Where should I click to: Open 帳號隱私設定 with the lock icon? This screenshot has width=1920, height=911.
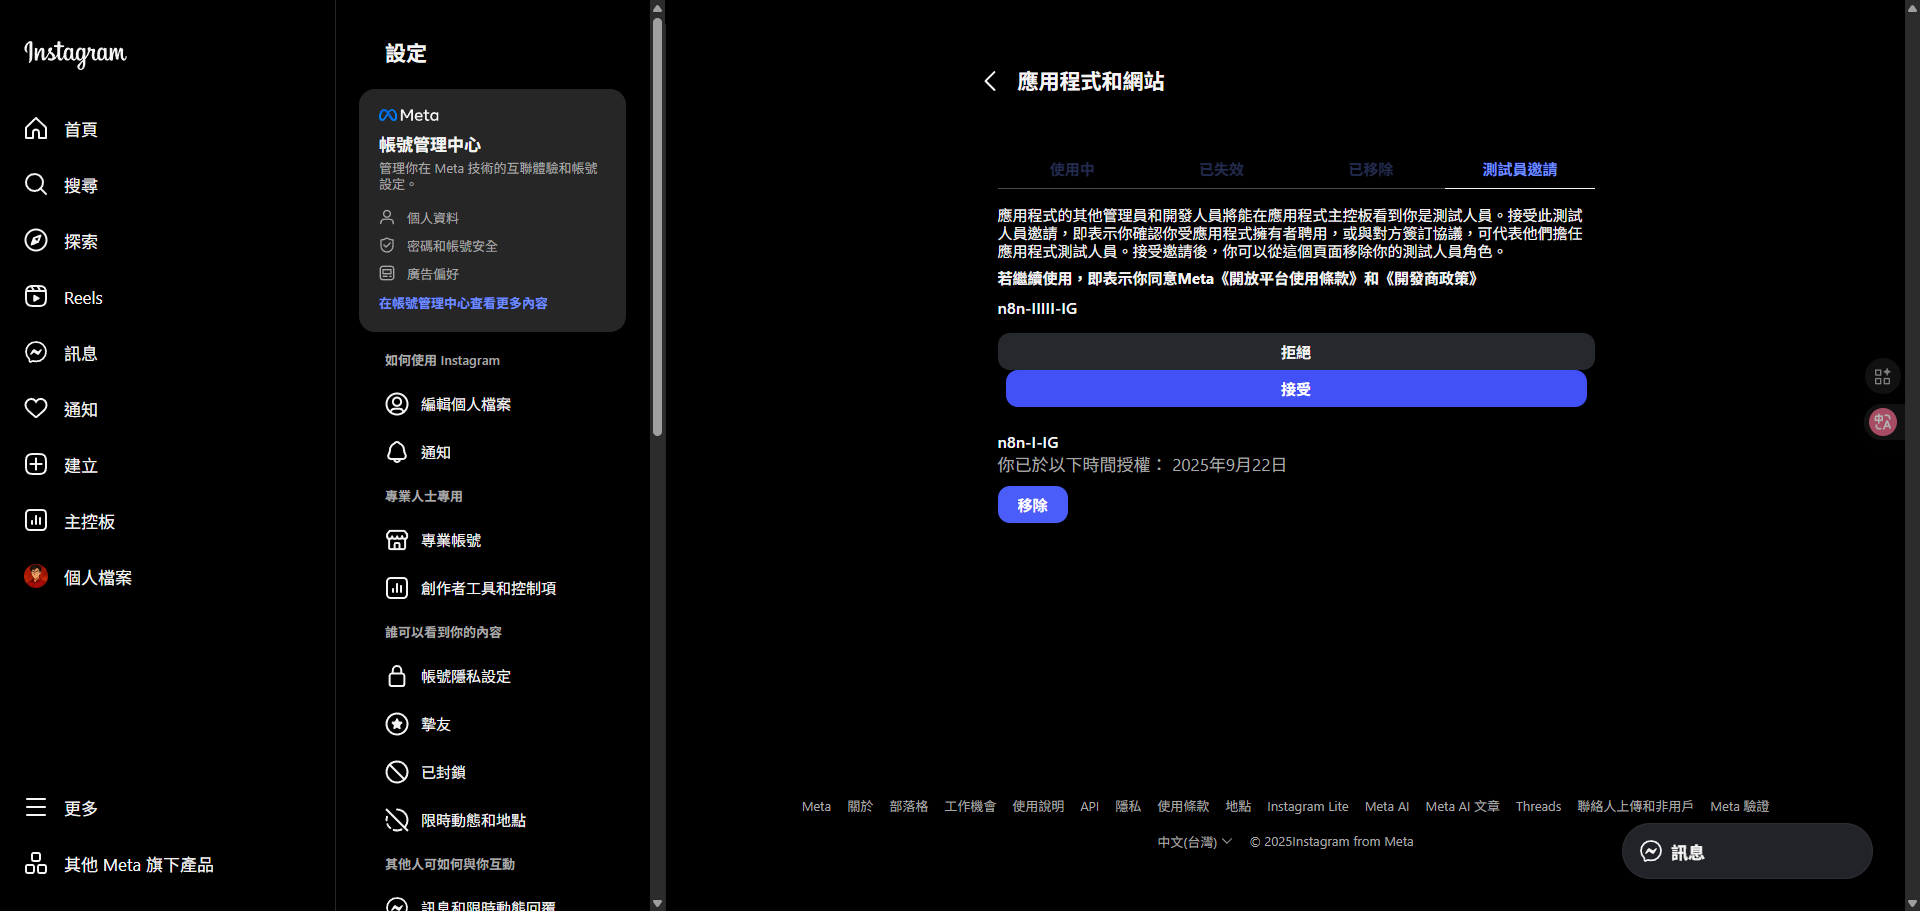click(x=397, y=676)
